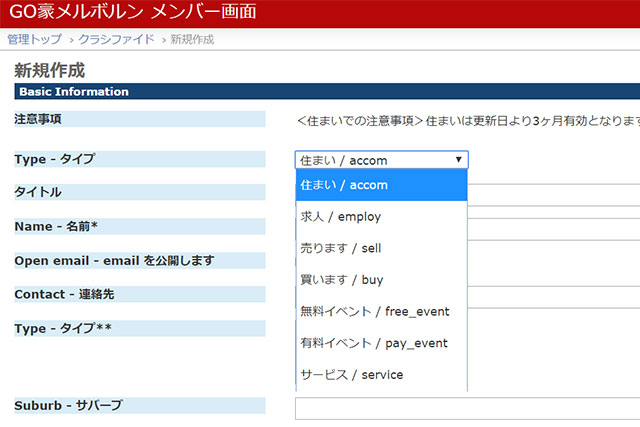The height and width of the screenshot is (427, 640).
Task: Go to 管理トップ breadcrumb link
Action: (34, 39)
